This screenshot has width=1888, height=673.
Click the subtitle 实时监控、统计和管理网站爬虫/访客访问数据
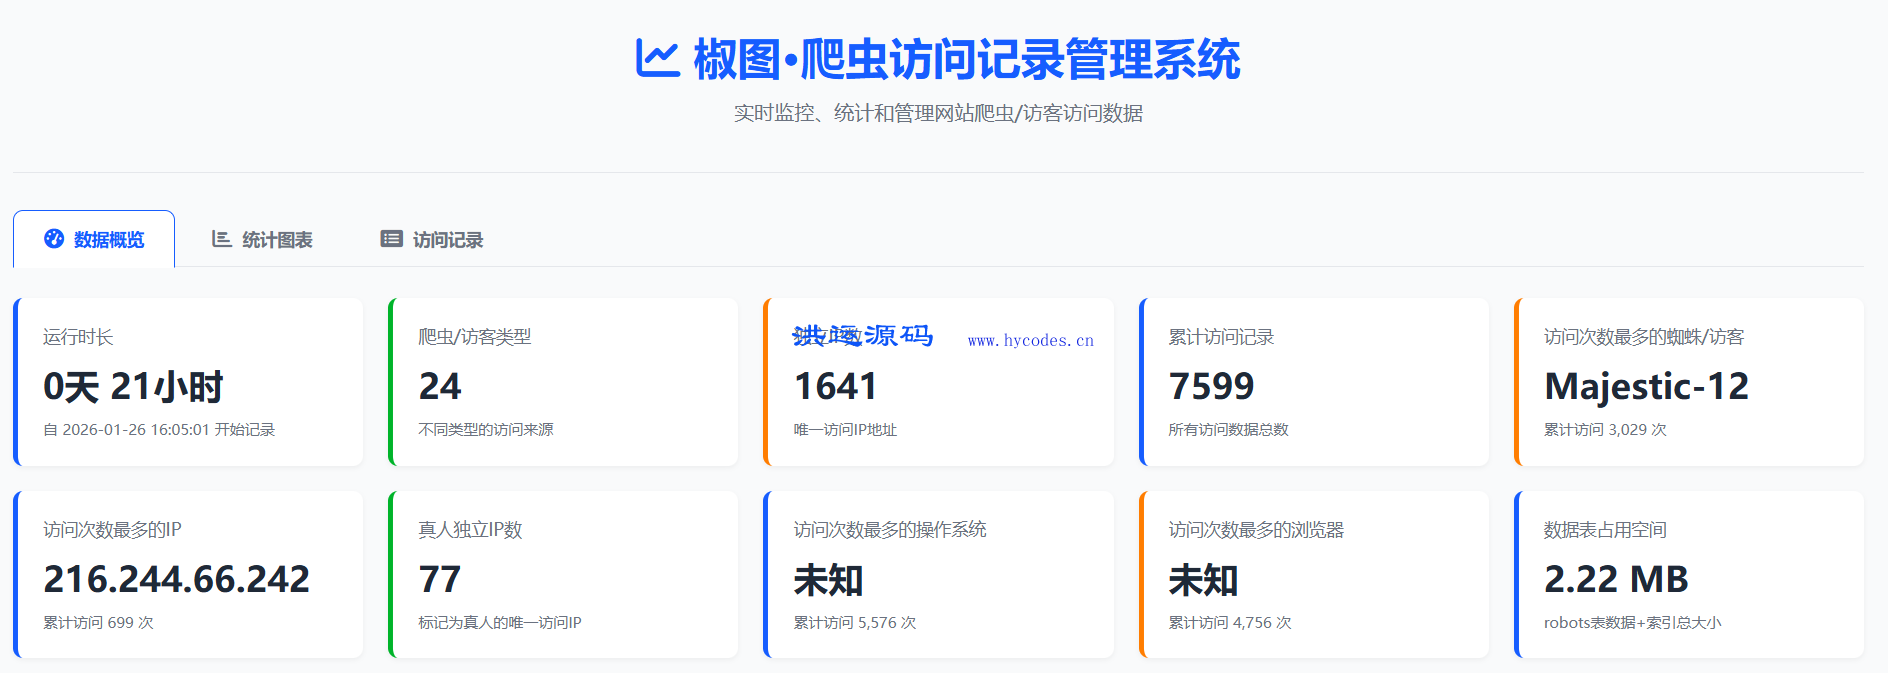[938, 113]
